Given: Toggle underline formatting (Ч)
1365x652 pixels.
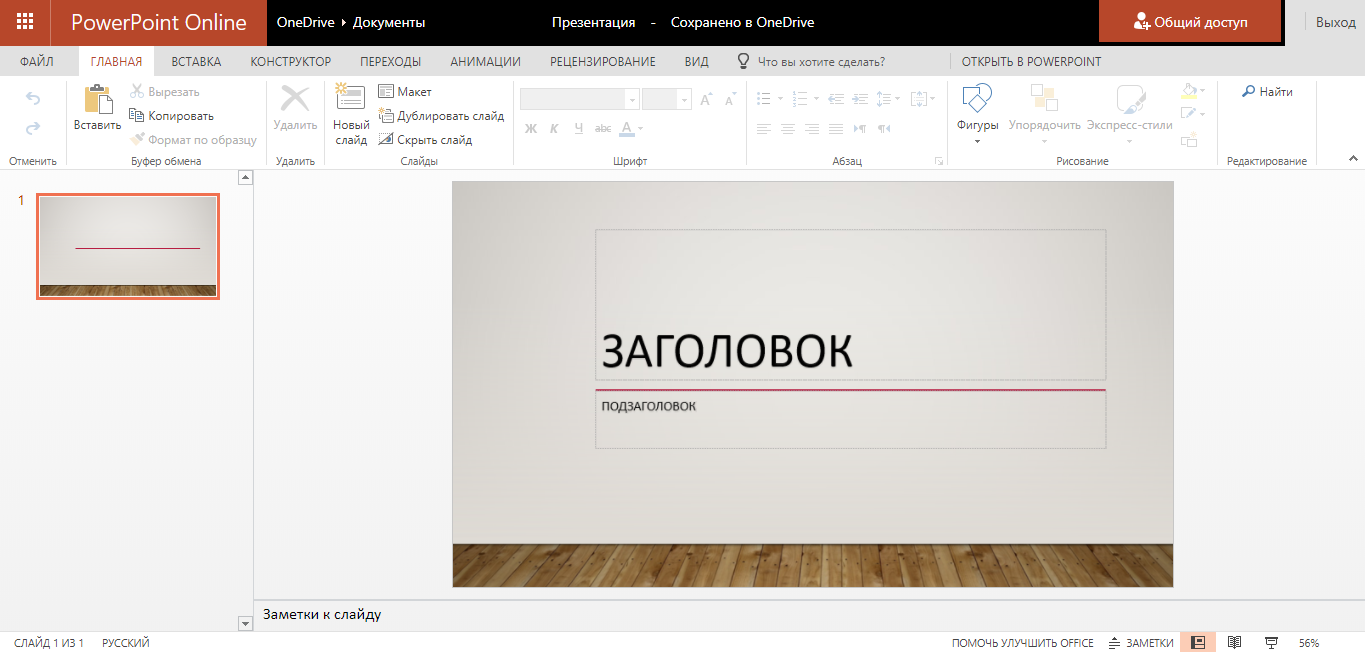Looking at the screenshot, I should (x=578, y=128).
